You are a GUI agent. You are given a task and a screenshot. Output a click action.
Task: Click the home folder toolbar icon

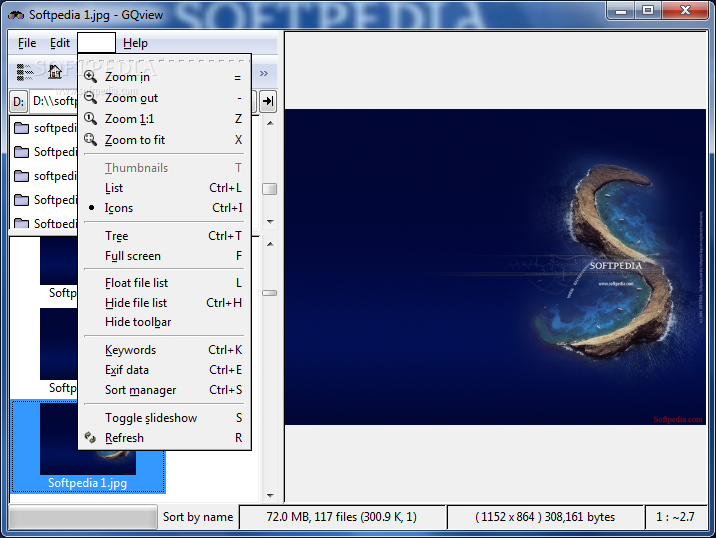(55, 72)
